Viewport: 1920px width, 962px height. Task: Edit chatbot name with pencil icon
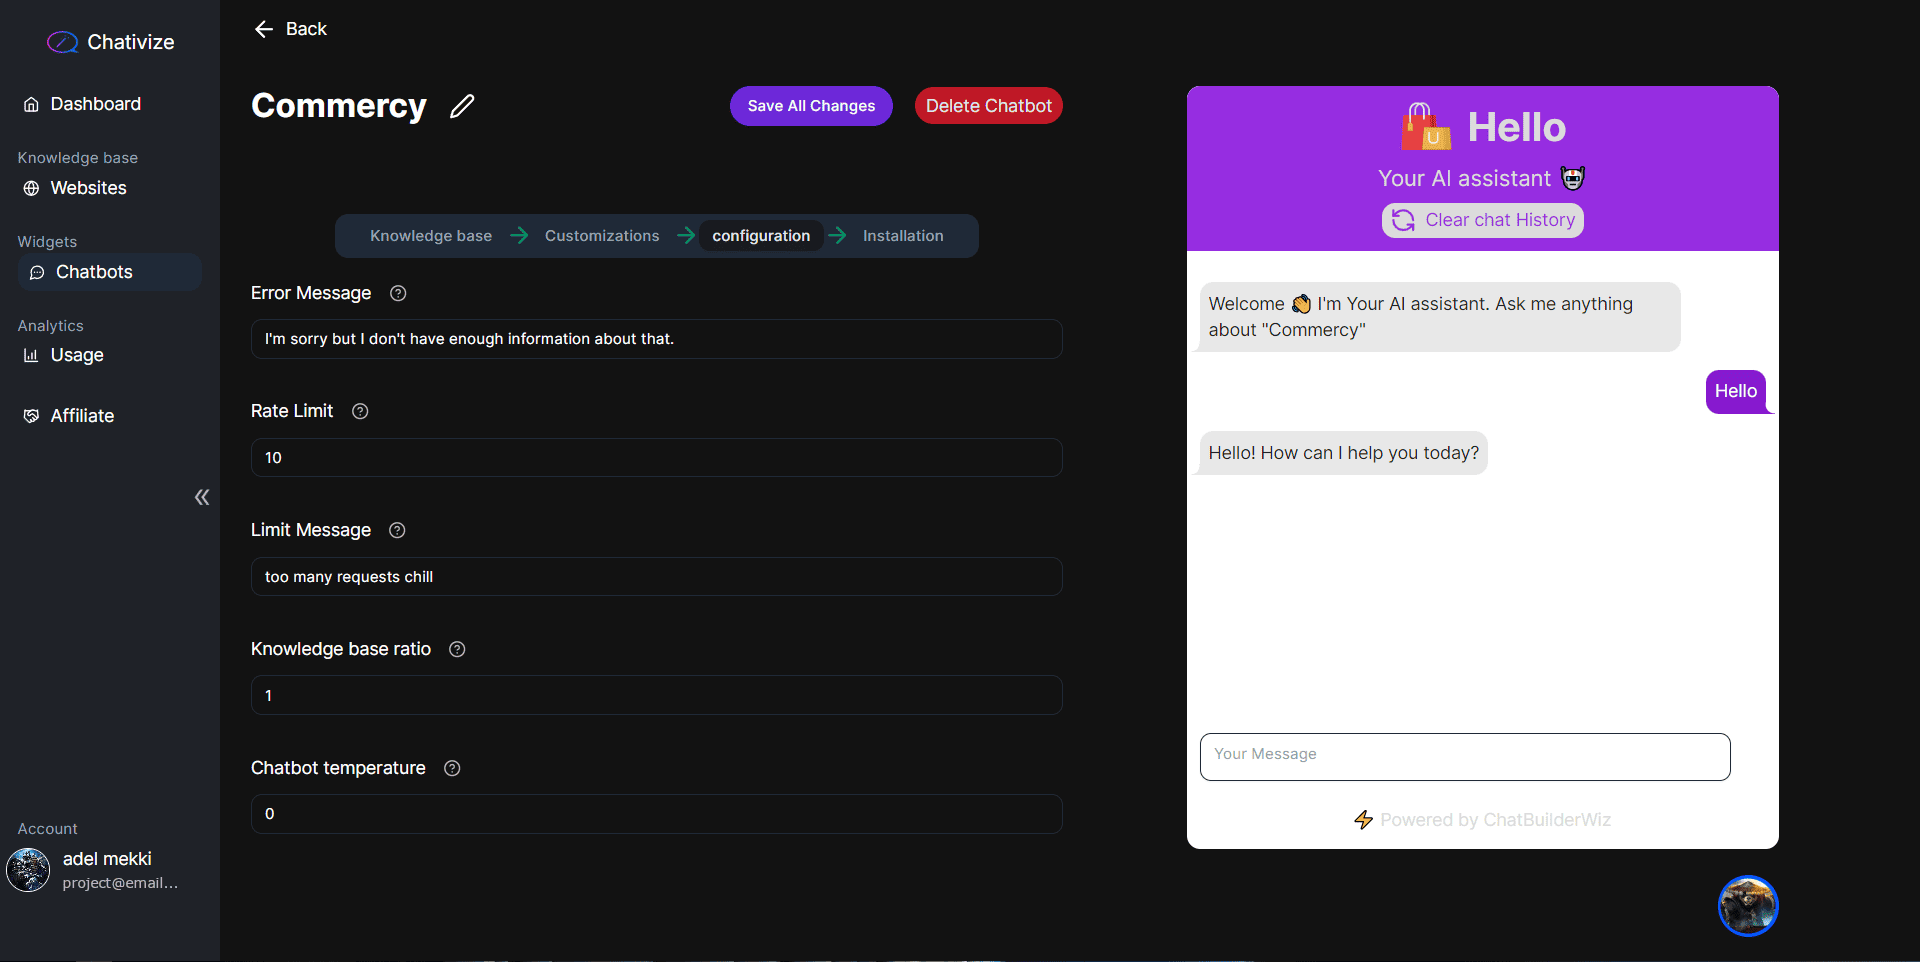(x=462, y=106)
